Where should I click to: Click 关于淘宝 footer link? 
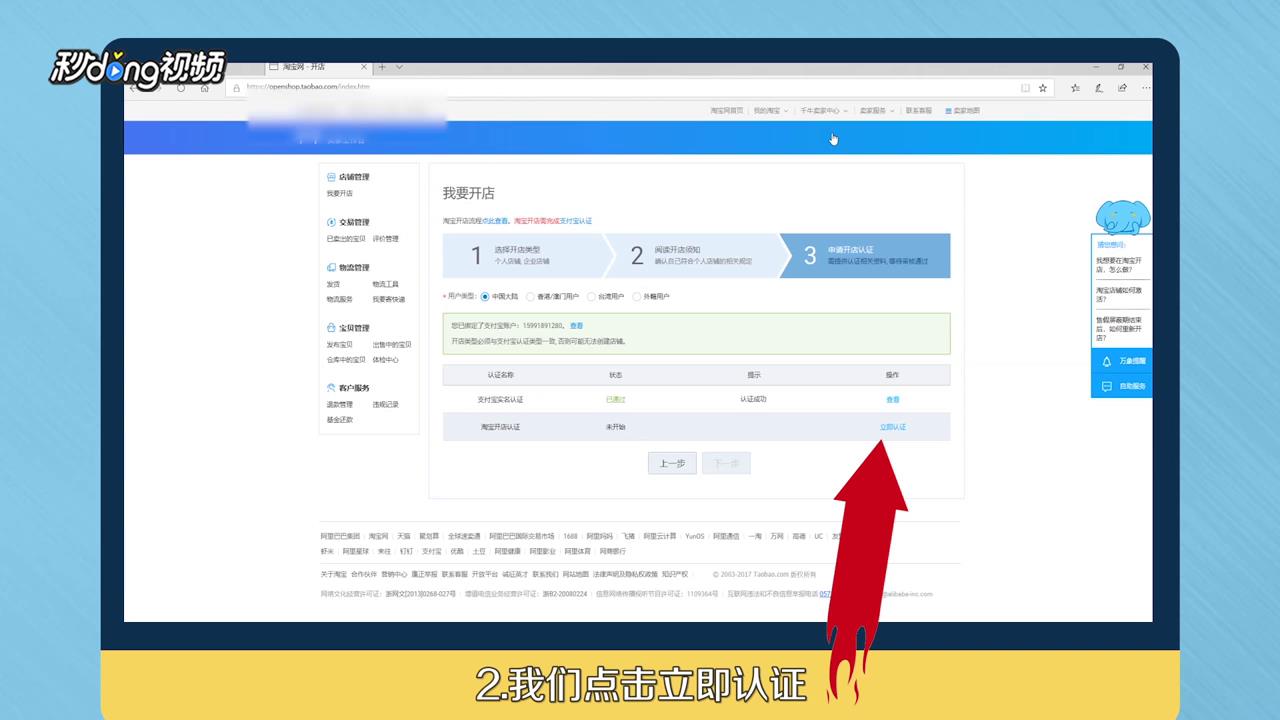click(x=334, y=574)
